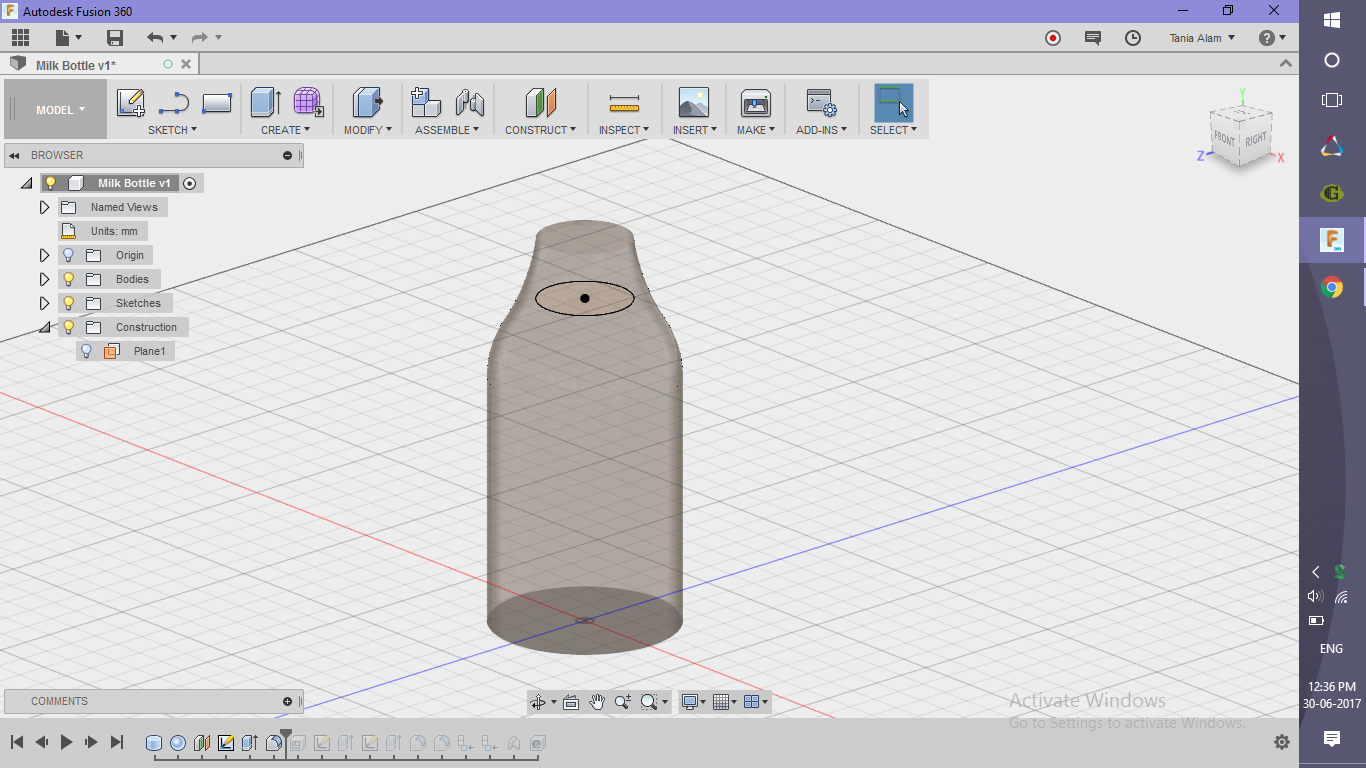Activate the Select window tool
Screen dimensions: 1366x768
[893, 103]
